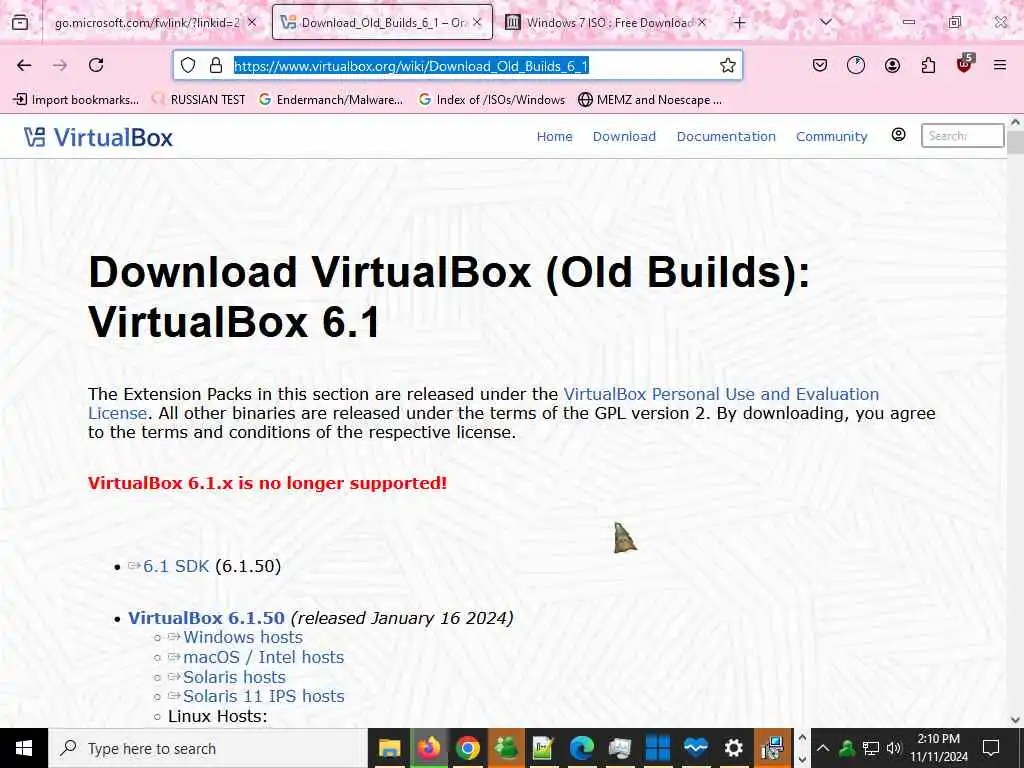Open Import bookmarks bookmark item

(x=76, y=100)
